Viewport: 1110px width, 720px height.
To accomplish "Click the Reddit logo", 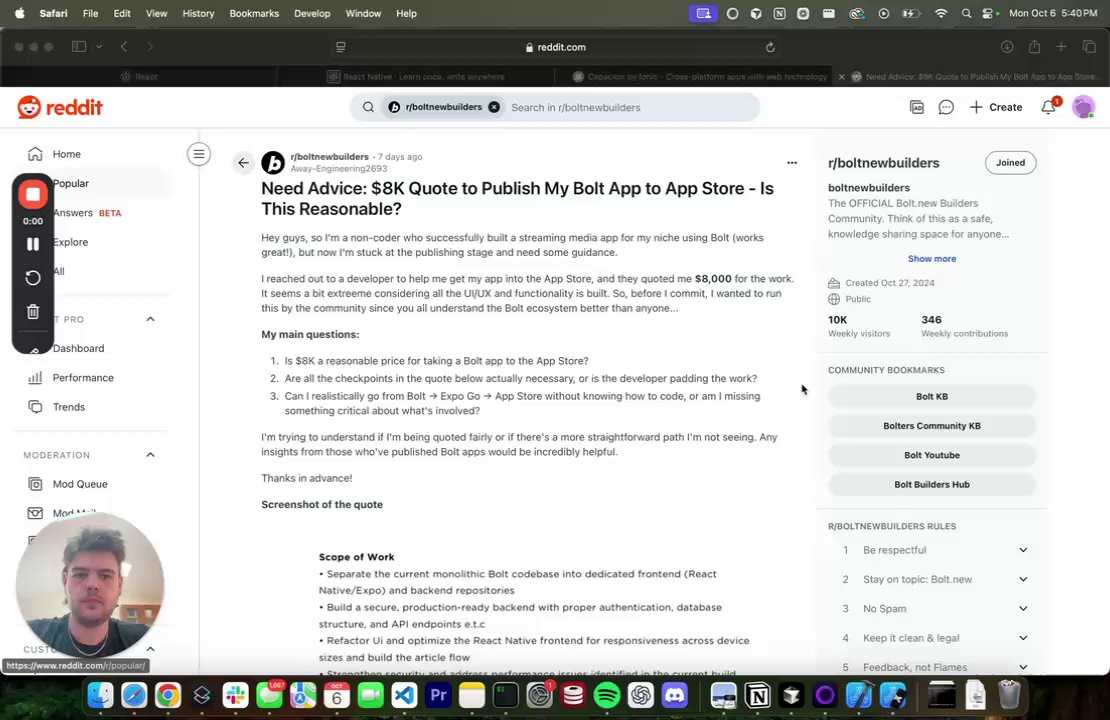I will (x=60, y=107).
